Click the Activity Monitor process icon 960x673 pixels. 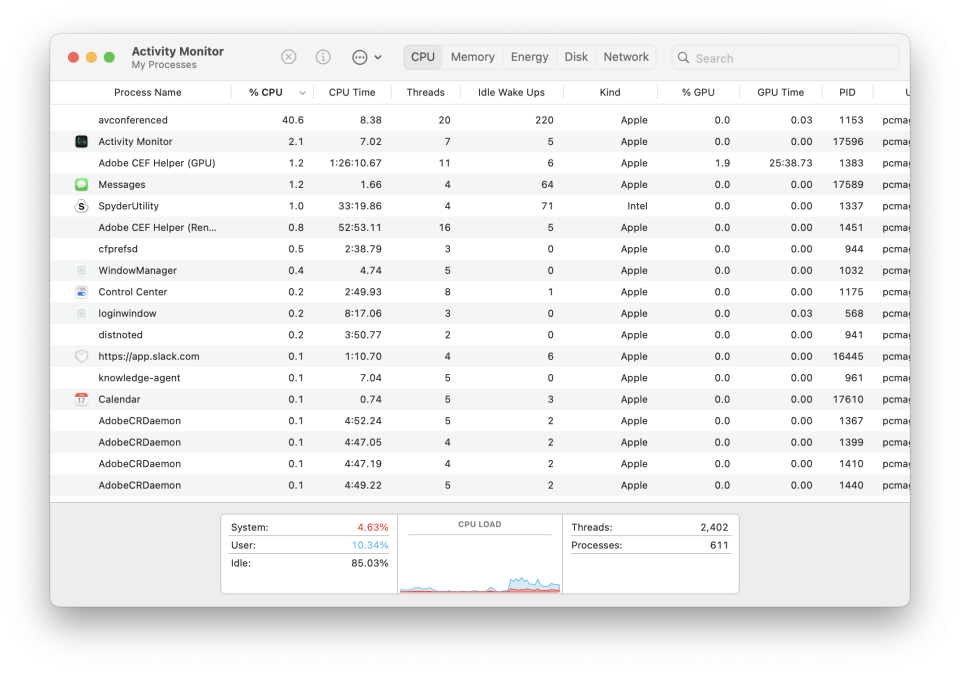[82, 142]
